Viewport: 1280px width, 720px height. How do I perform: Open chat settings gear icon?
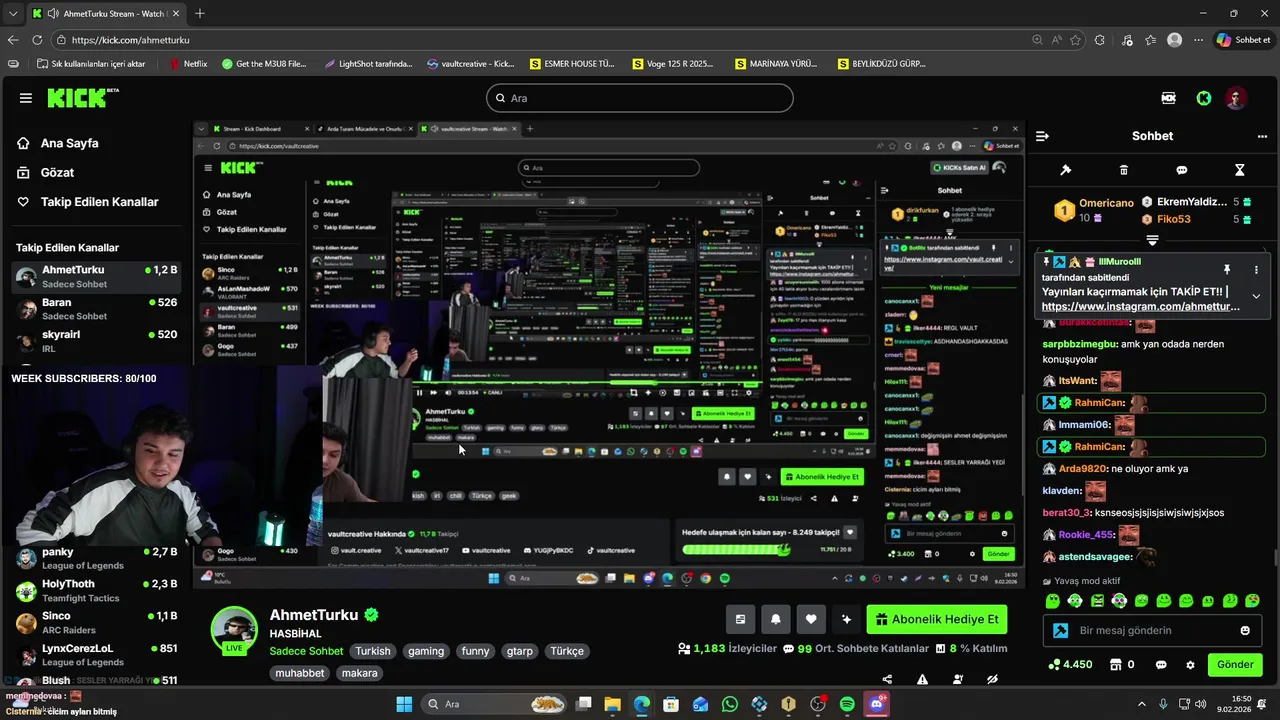point(1190,665)
